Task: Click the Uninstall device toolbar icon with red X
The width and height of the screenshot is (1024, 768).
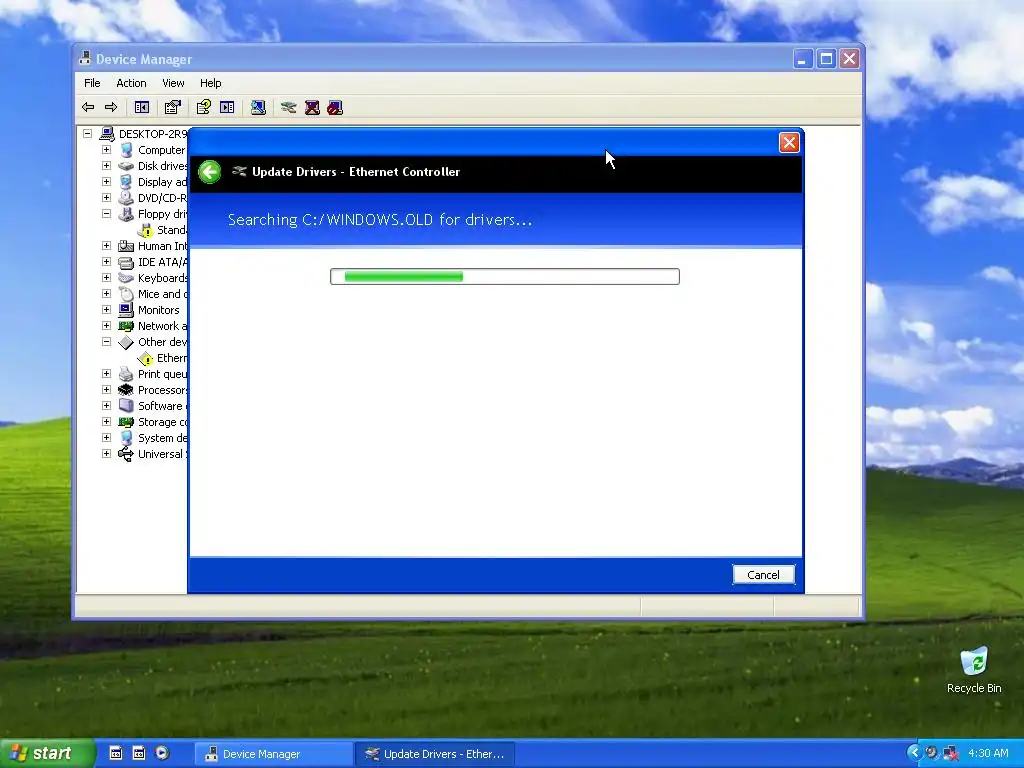Action: [x=312, y=107]
